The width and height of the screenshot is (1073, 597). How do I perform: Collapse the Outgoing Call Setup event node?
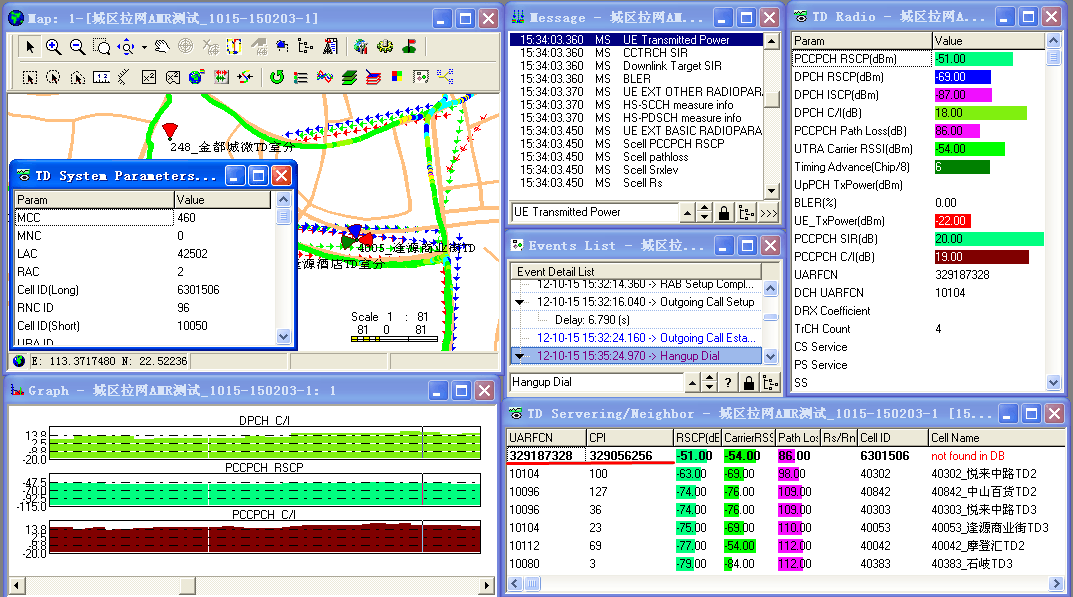520,302
